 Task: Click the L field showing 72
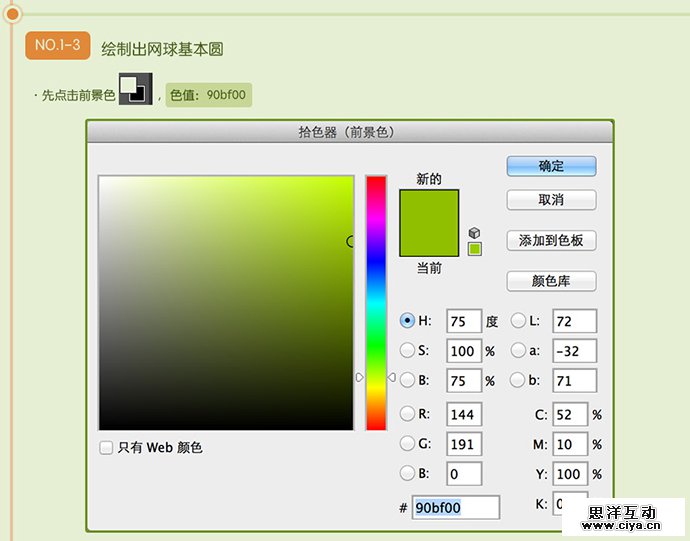point(575,321)
